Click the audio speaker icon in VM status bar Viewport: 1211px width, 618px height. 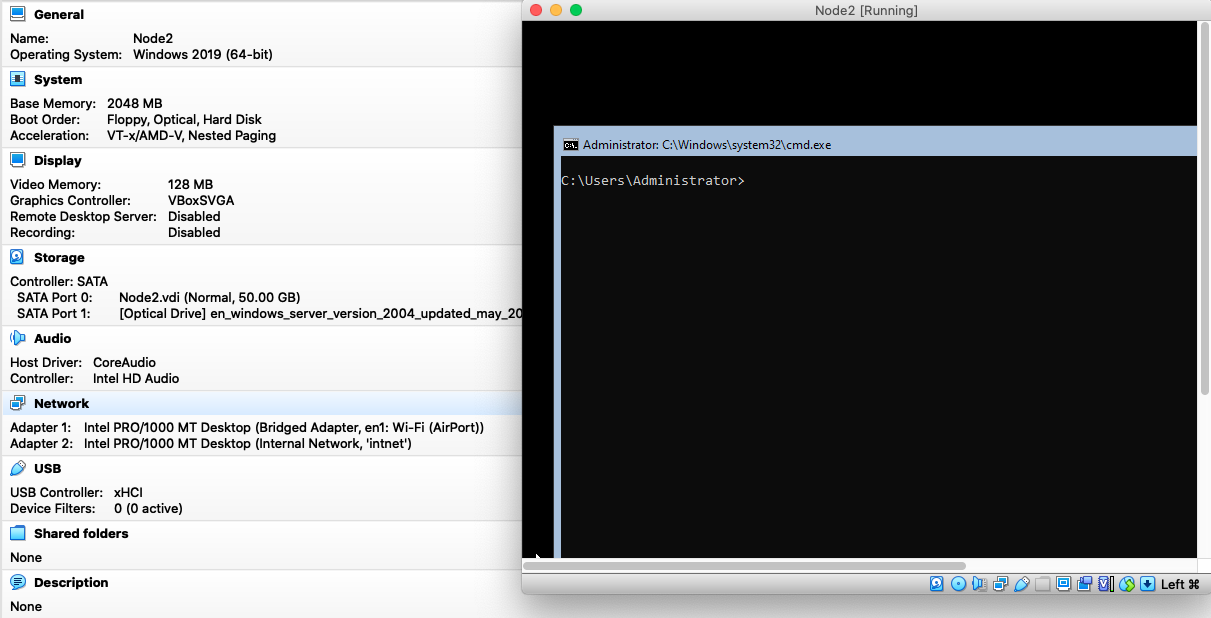[x=979, y=584]
